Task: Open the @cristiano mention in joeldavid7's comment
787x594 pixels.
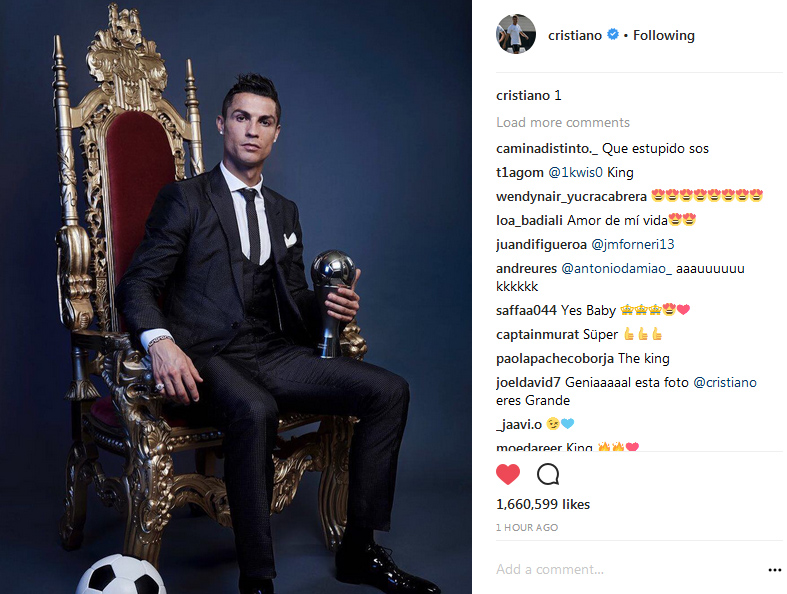Action: pyautogui.click(x=725, y=383)
